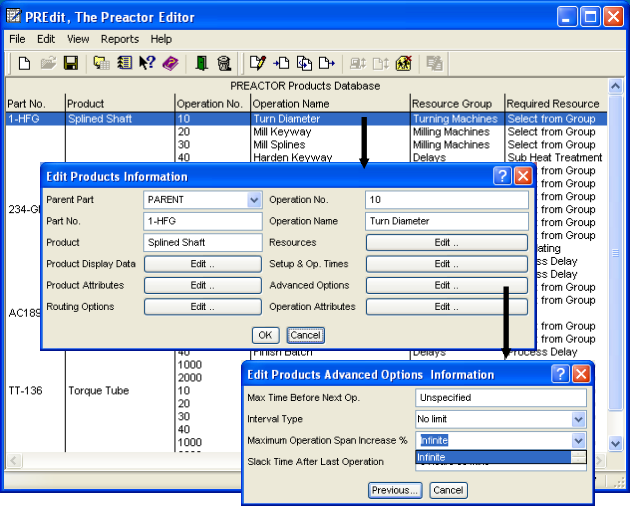630x507 pixels.
Task: Click left arrow of horizontal scrollbar
Action: 14,460
